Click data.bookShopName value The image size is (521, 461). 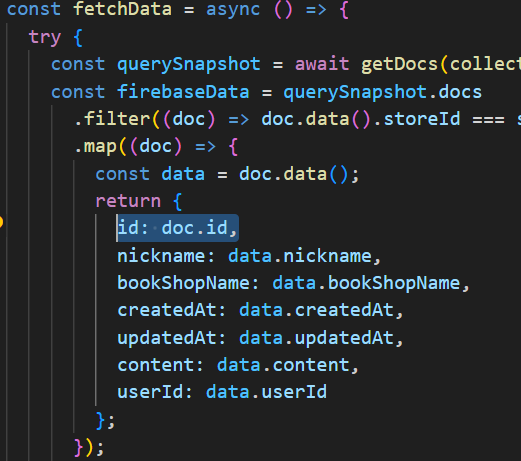[366, 283]
